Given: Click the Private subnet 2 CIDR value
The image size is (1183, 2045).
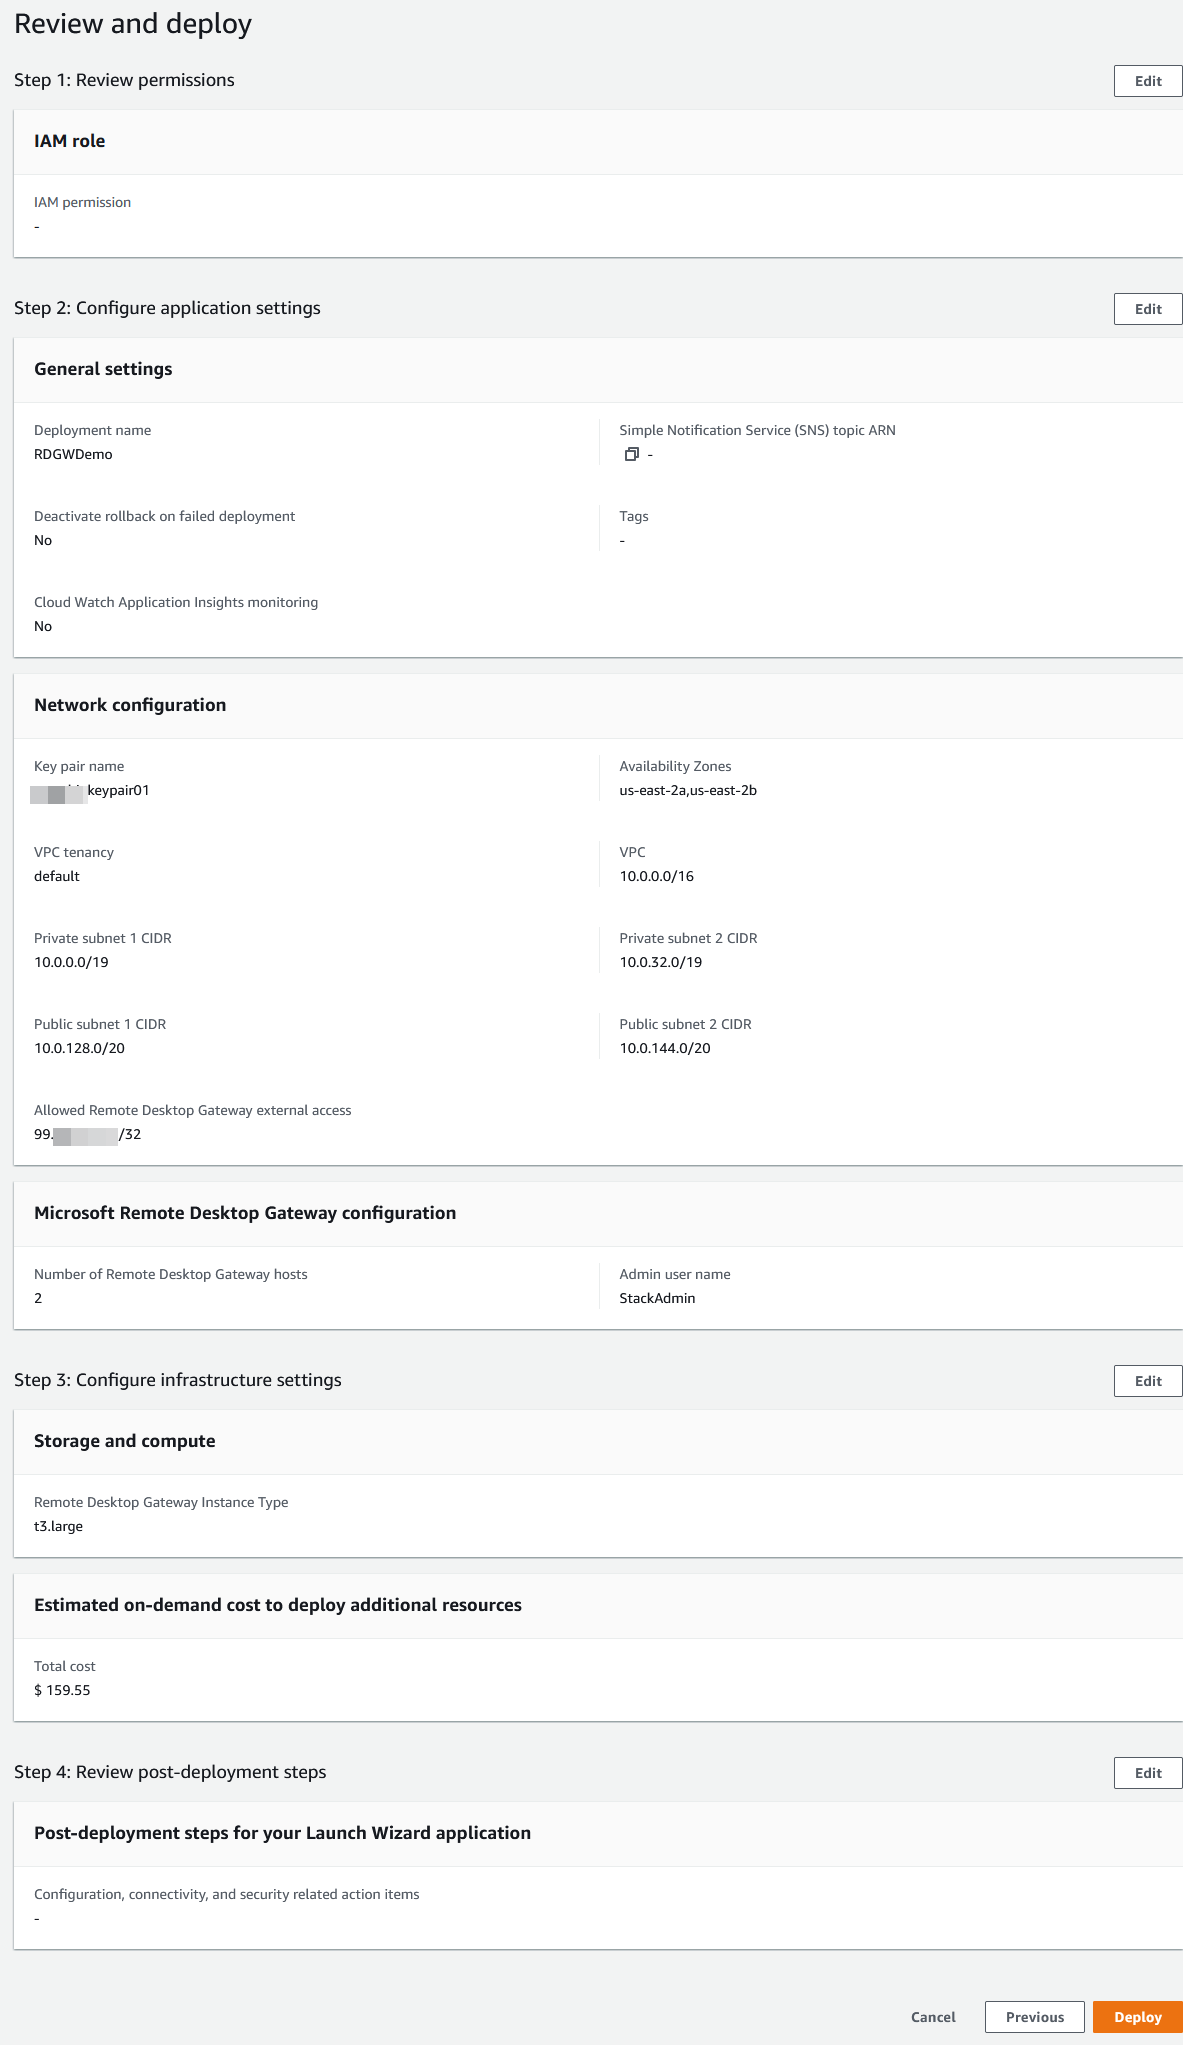Looking at the screenshot, I should pyautogui.click(x=660, y=962).
